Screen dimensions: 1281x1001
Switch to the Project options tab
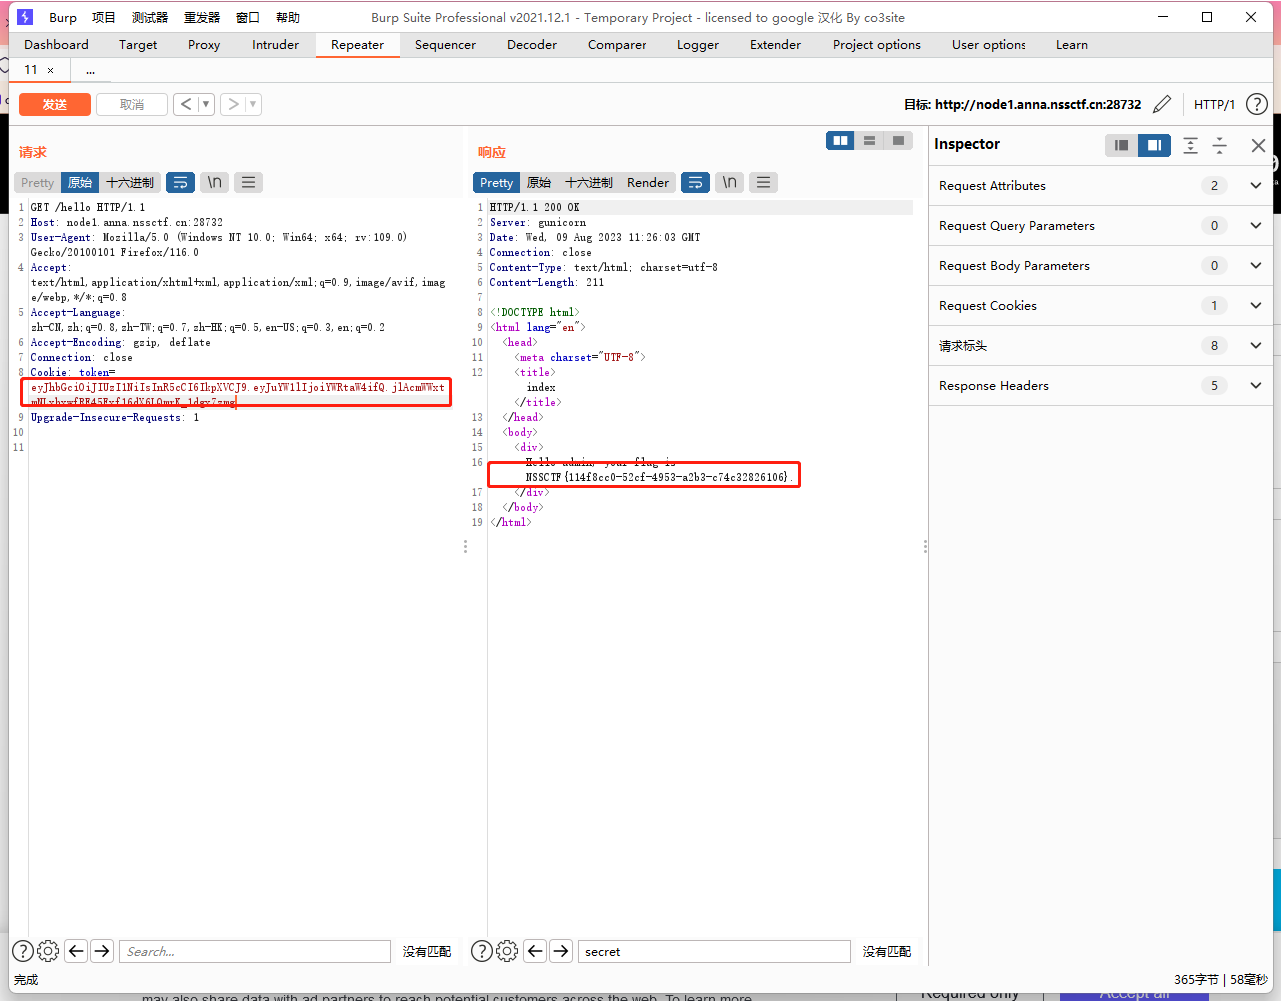877,45
